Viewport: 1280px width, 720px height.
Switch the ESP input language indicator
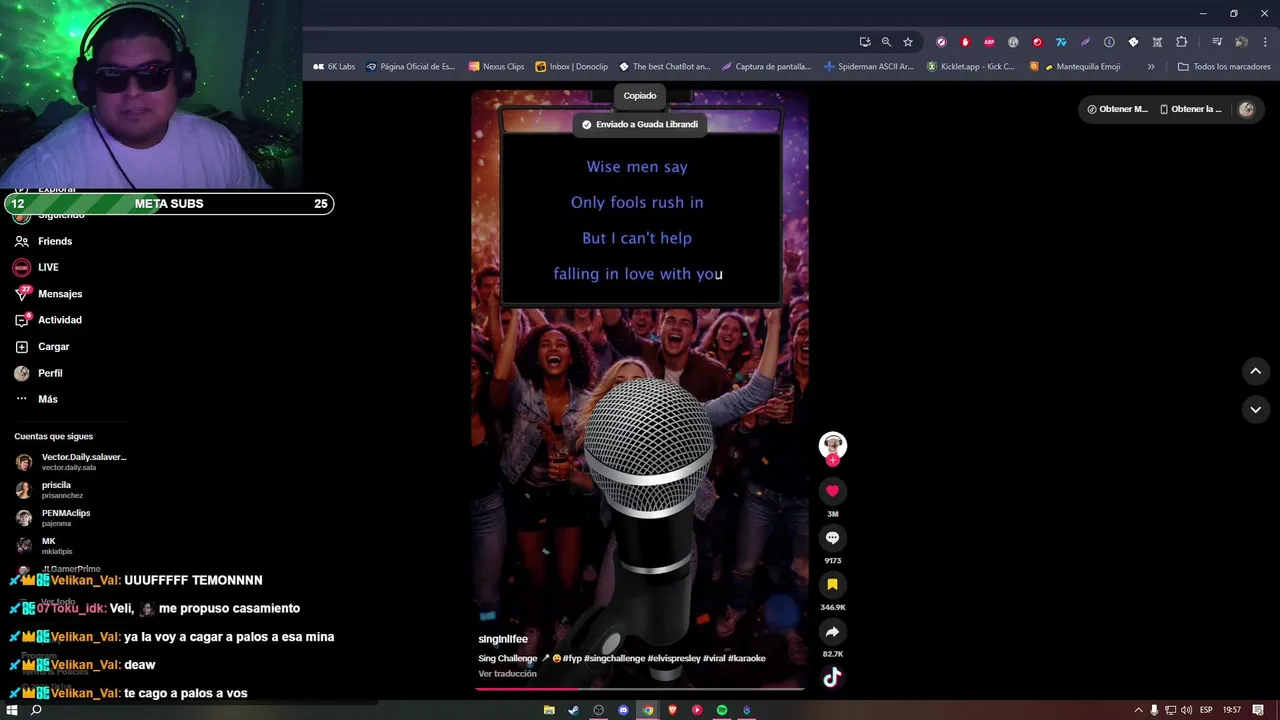(x=1206, y=710)
